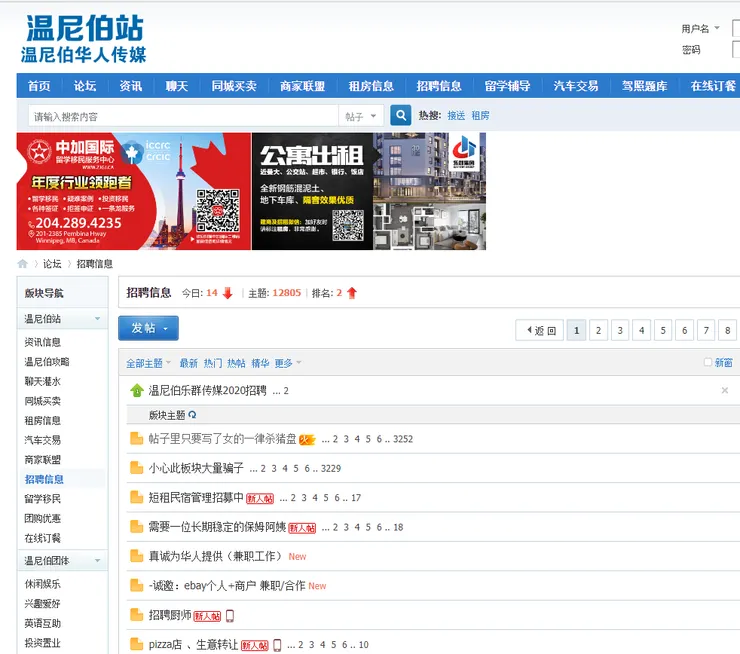740x654 pixels.
Task: Click folder icon of 帖子里只要写了女的一律杀猪盘
Action: click(136, 438)
